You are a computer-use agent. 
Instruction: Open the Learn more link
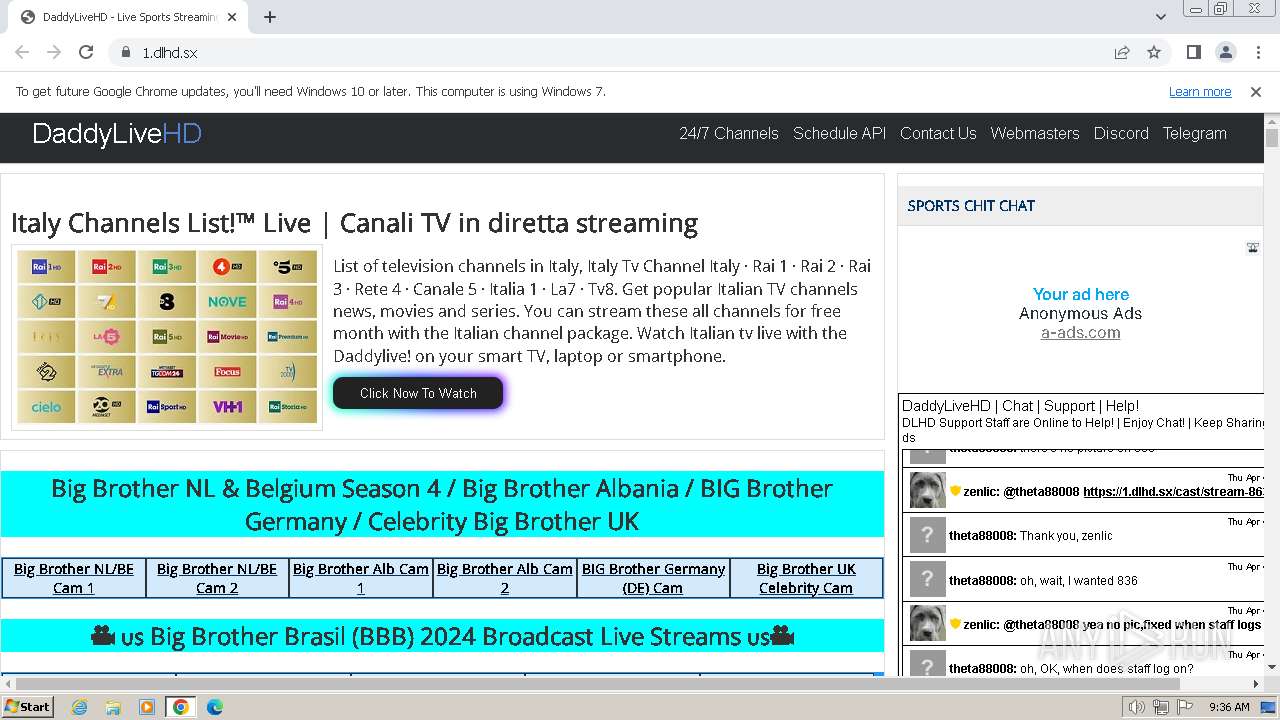(x=1200, y=92)
